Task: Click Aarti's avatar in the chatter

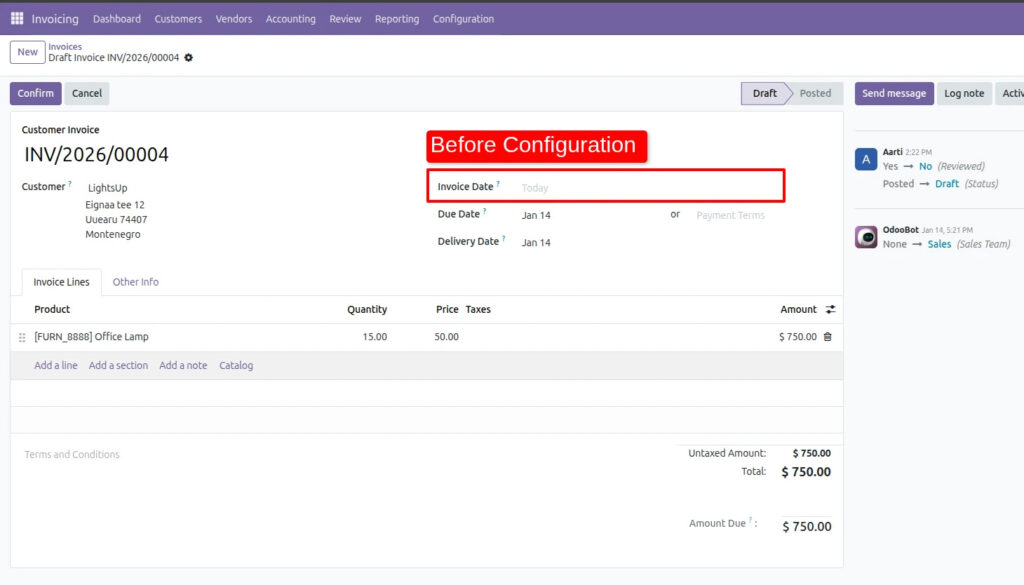Action: coord(866,159)
